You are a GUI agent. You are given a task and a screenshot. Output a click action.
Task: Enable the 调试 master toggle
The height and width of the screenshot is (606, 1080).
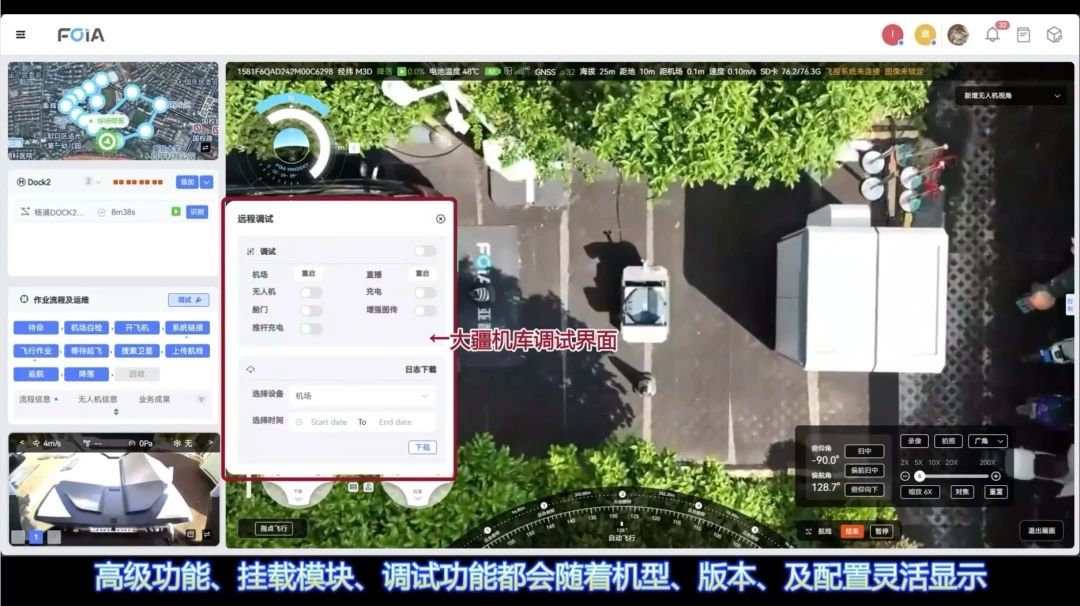[425, 251]
